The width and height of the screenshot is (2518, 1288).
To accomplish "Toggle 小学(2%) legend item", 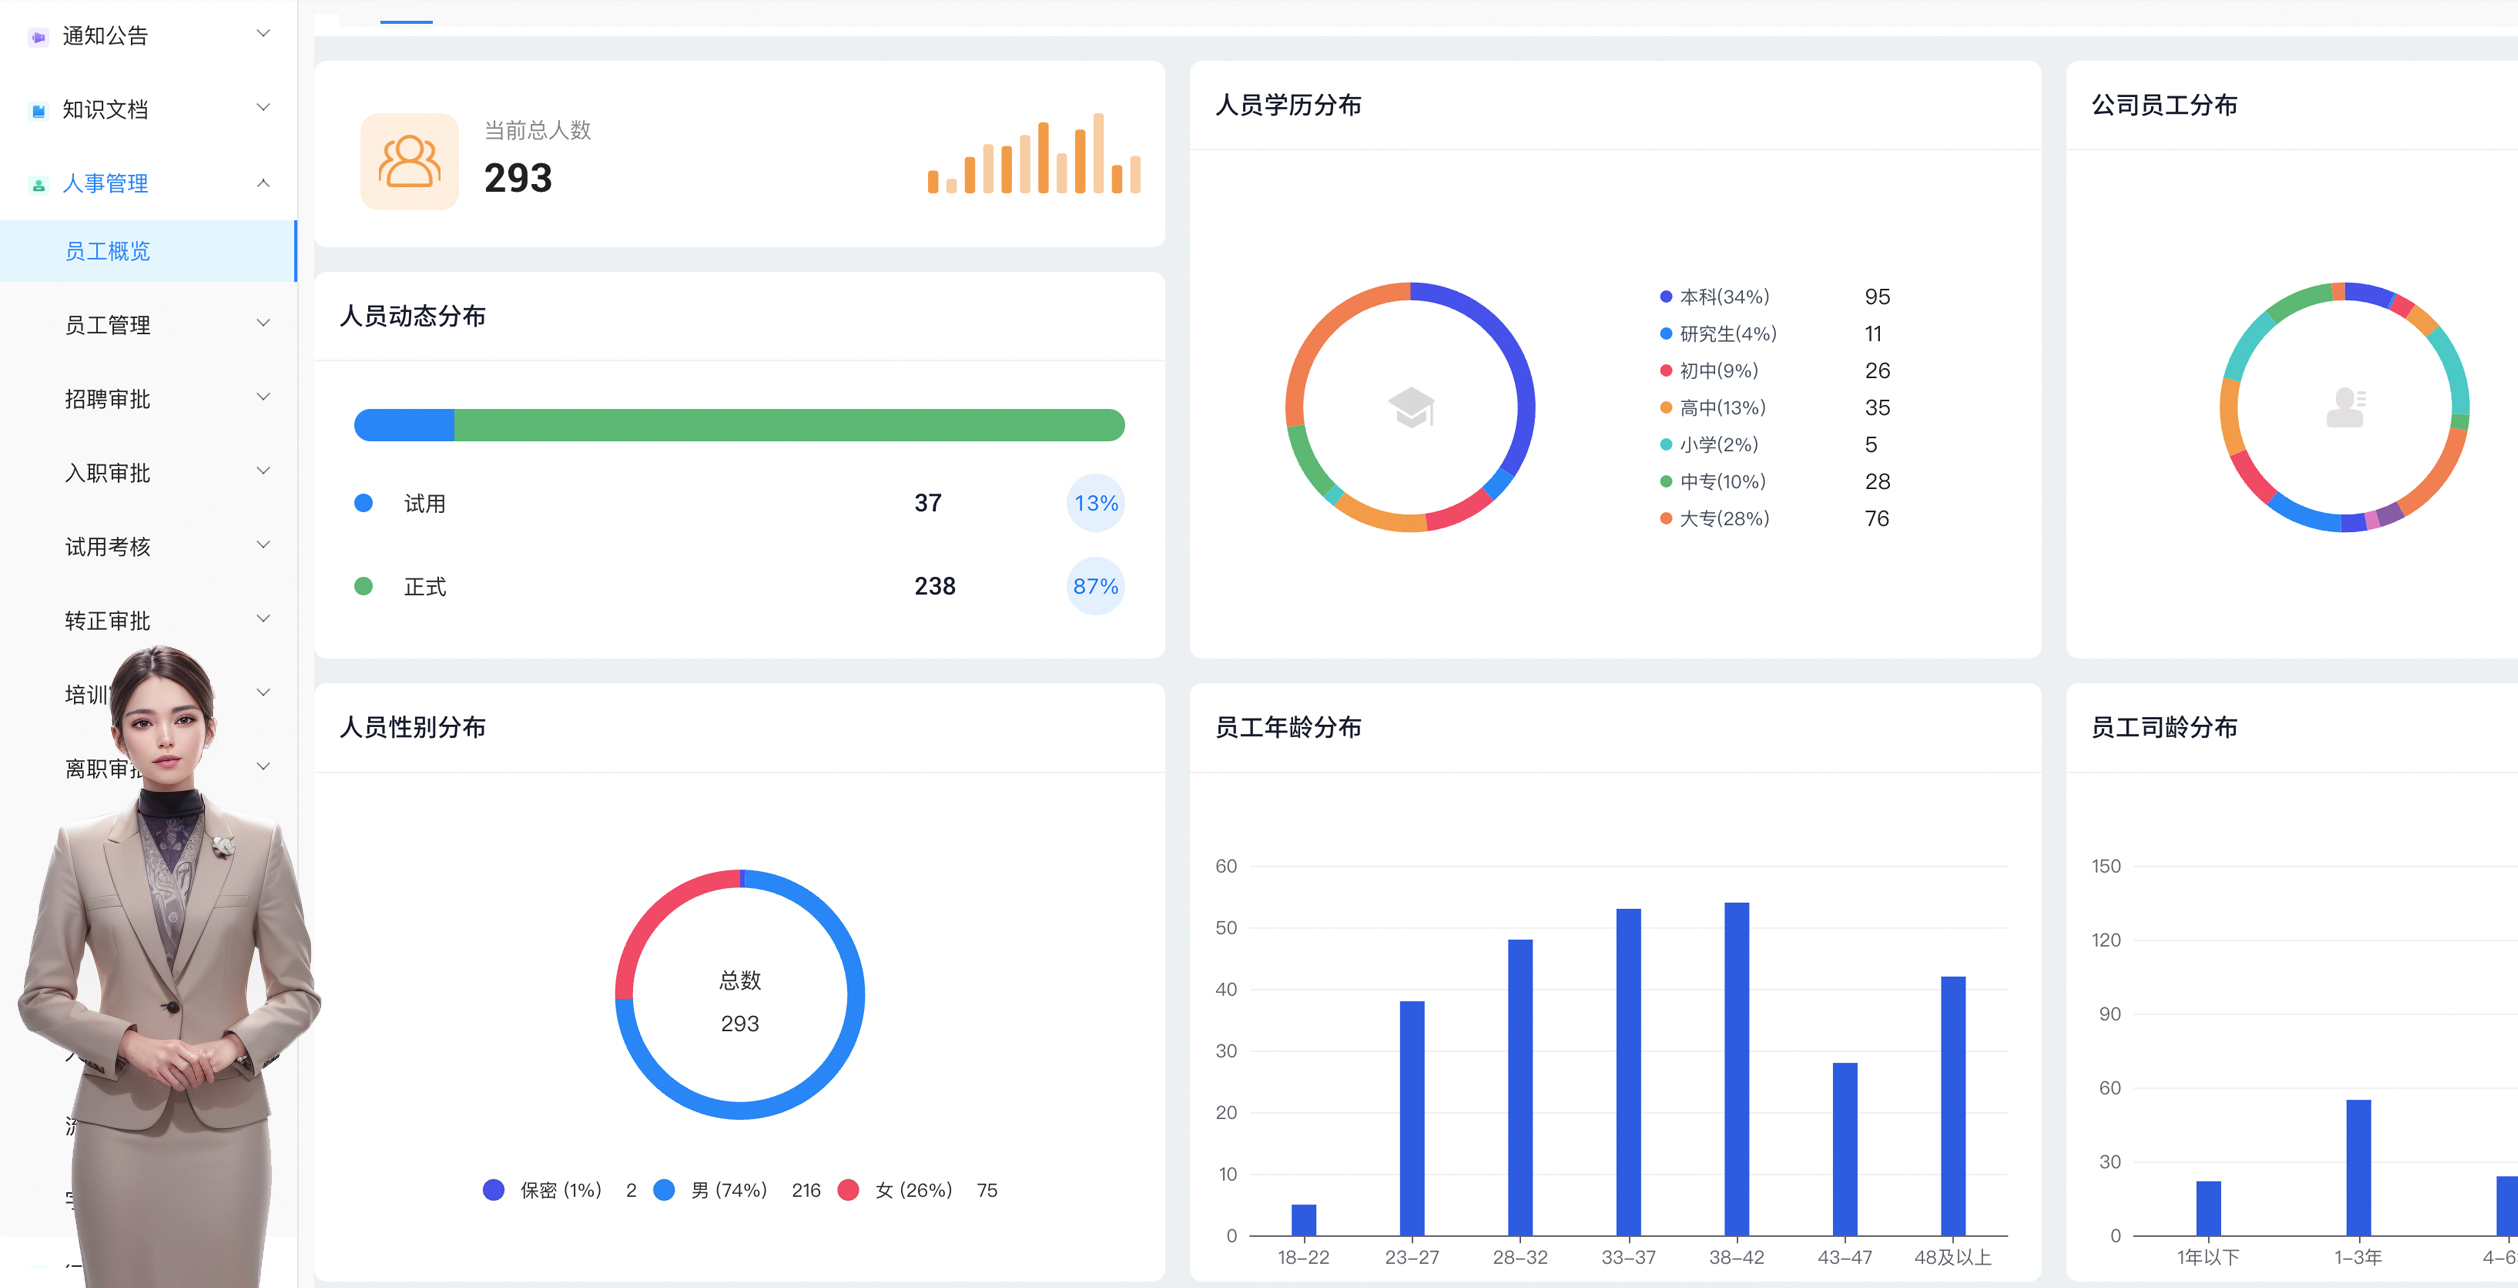I will pos(1709,445).
